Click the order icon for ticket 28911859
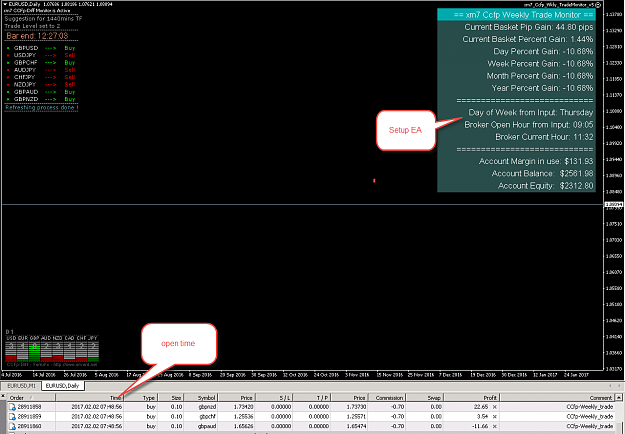 (x=12, y=416)
